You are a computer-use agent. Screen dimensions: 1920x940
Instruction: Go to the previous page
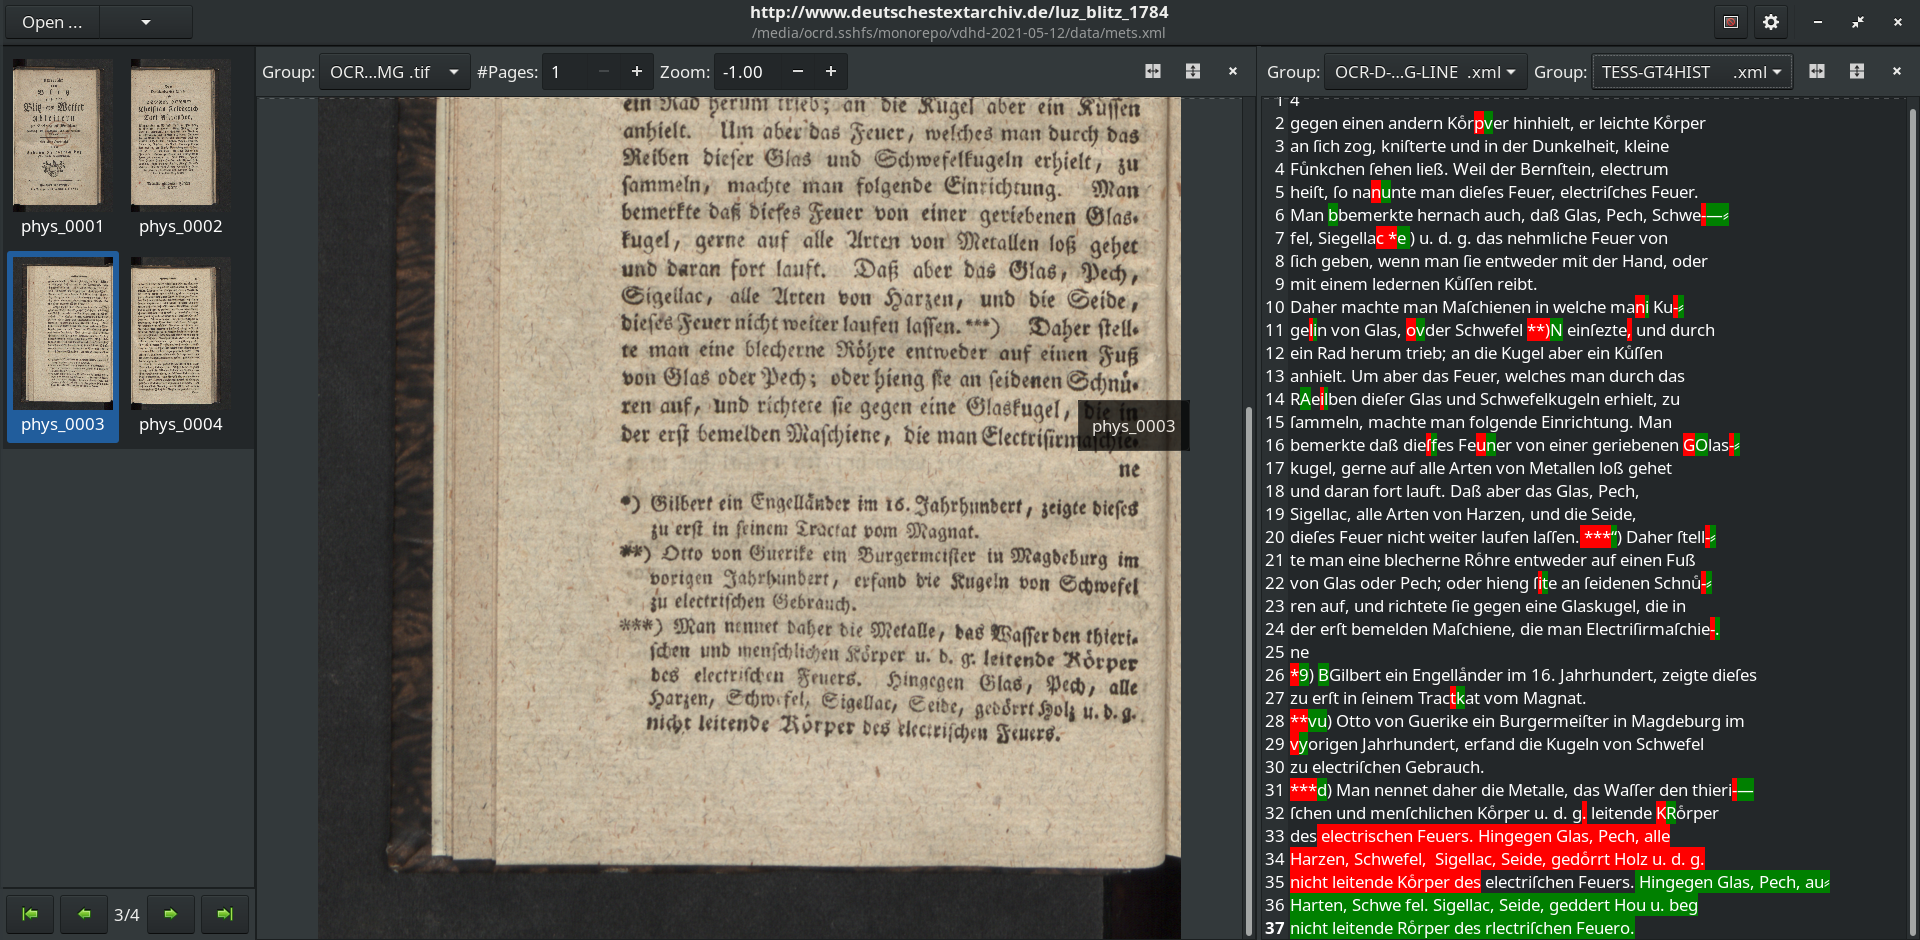[x=84, y=914]
